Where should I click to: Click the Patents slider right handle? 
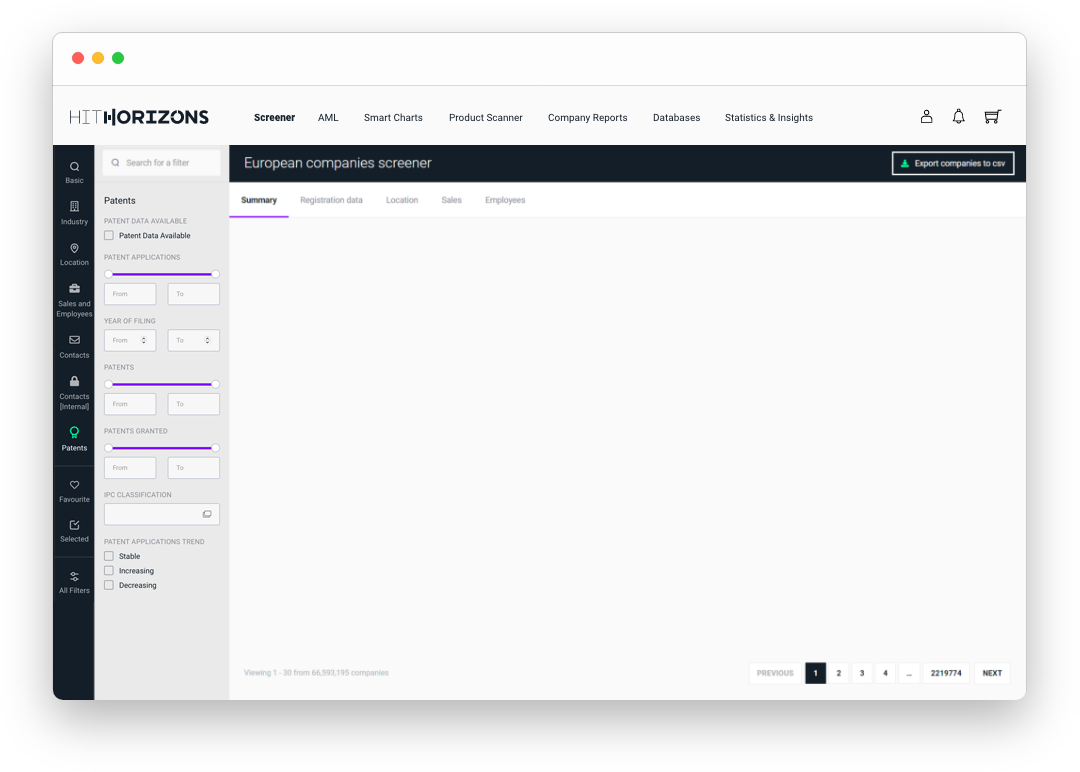pos(216,384)
